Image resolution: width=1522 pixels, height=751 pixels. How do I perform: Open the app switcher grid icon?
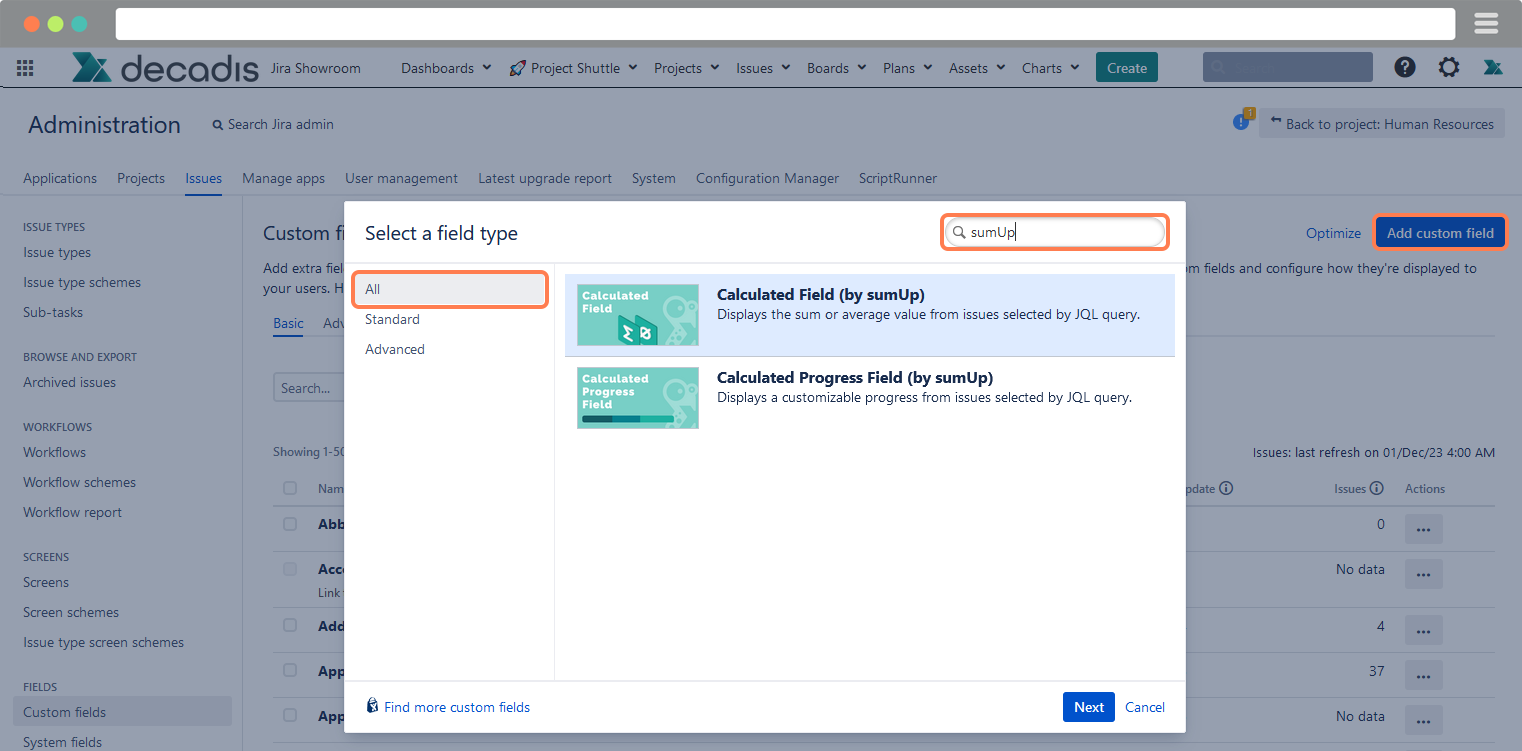[25, 68]
